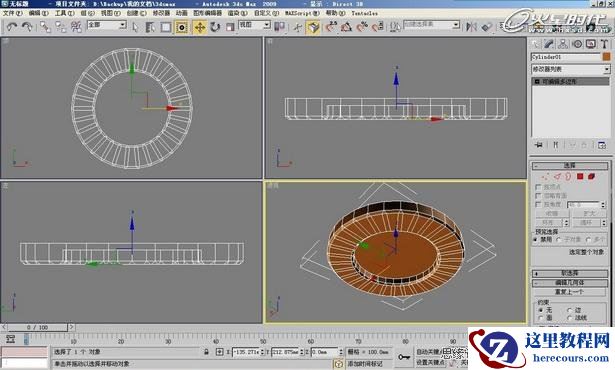Select Border sub-object level icon
This screenshot has height=370, width=615.
click(x=568, y=177)
